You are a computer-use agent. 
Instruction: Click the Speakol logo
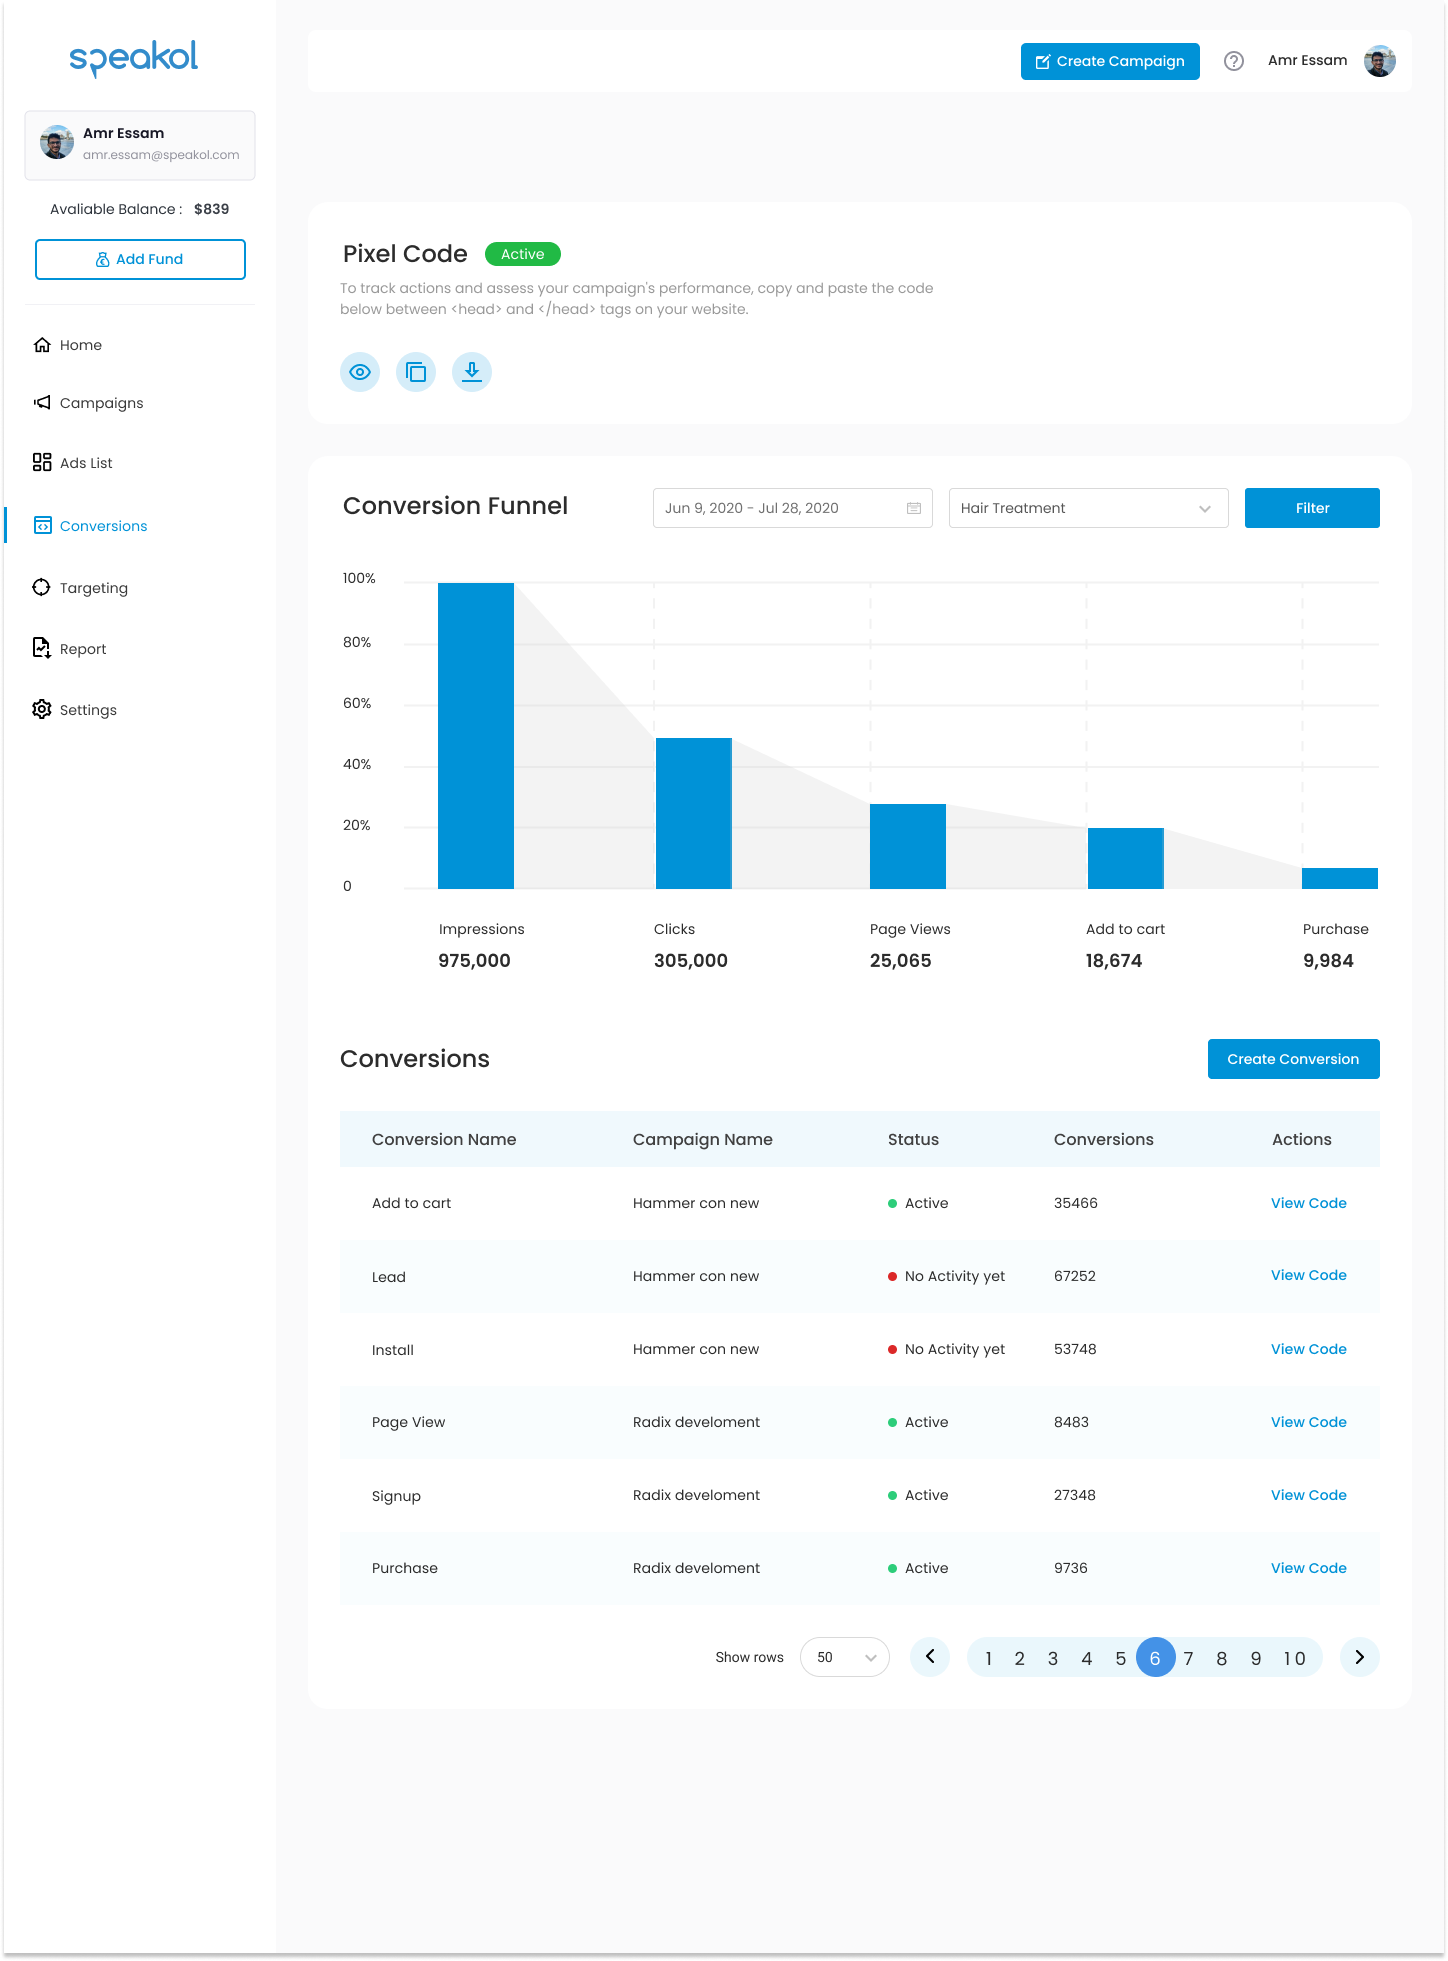[x=134, y=58]
